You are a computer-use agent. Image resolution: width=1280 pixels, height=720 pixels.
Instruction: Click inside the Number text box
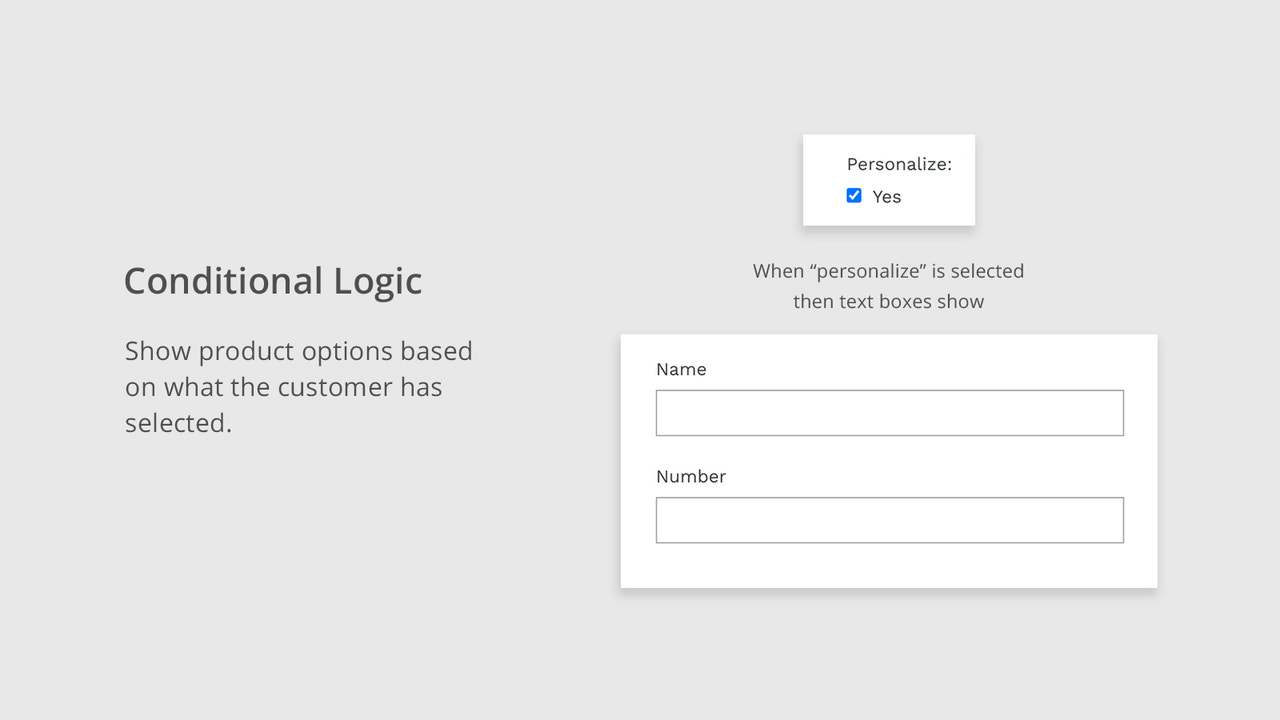point(889,519)
